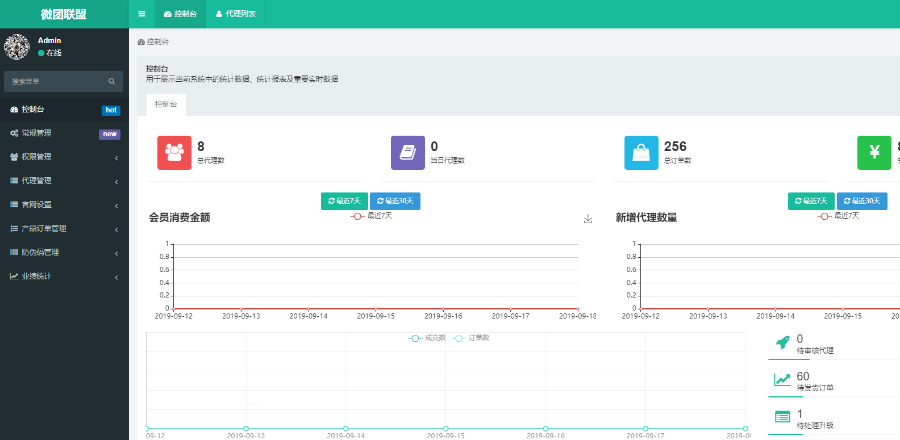
Task: Click the red total agents icon
Action: (174, 153)
